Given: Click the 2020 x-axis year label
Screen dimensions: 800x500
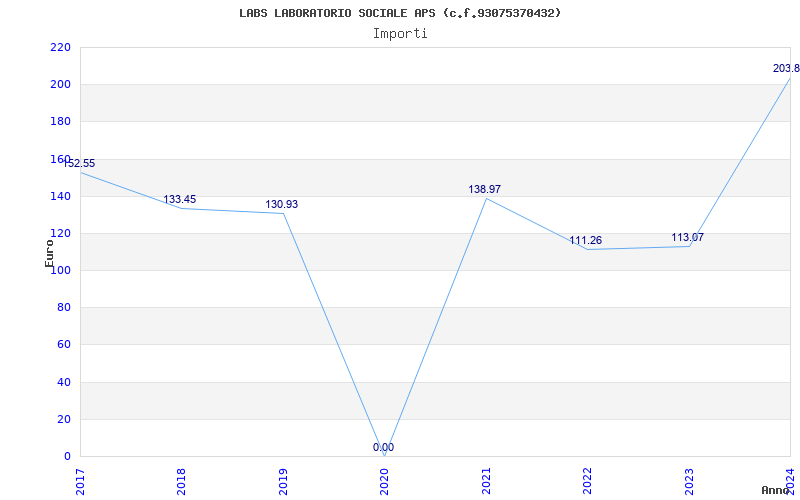Looking at the screenshot, I should 384,482.
